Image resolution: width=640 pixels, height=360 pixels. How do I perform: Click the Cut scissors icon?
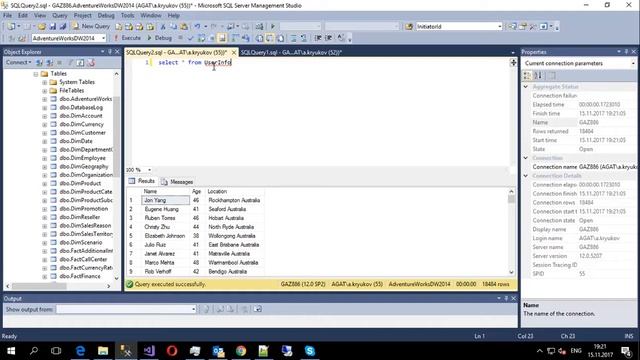[x=163, y=27]
